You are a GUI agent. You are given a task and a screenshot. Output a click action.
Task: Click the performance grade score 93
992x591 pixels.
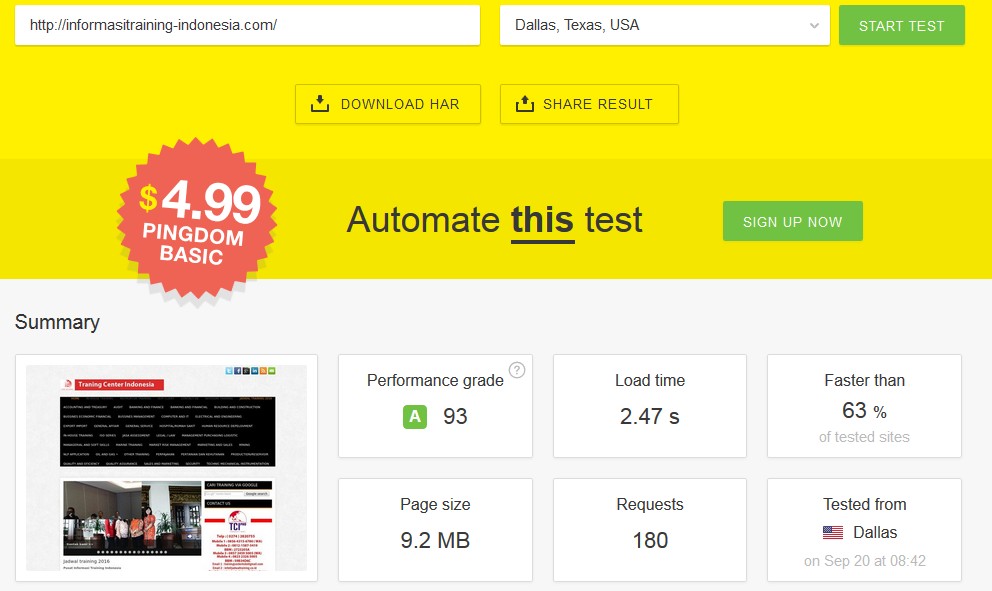(x=455, y=416)
